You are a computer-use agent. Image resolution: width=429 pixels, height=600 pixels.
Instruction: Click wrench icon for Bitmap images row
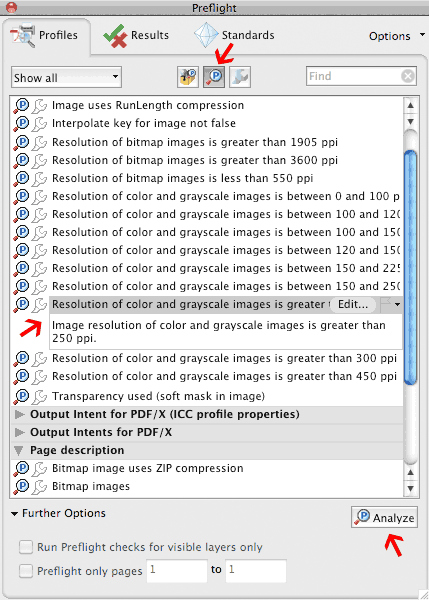pos(39,487)
